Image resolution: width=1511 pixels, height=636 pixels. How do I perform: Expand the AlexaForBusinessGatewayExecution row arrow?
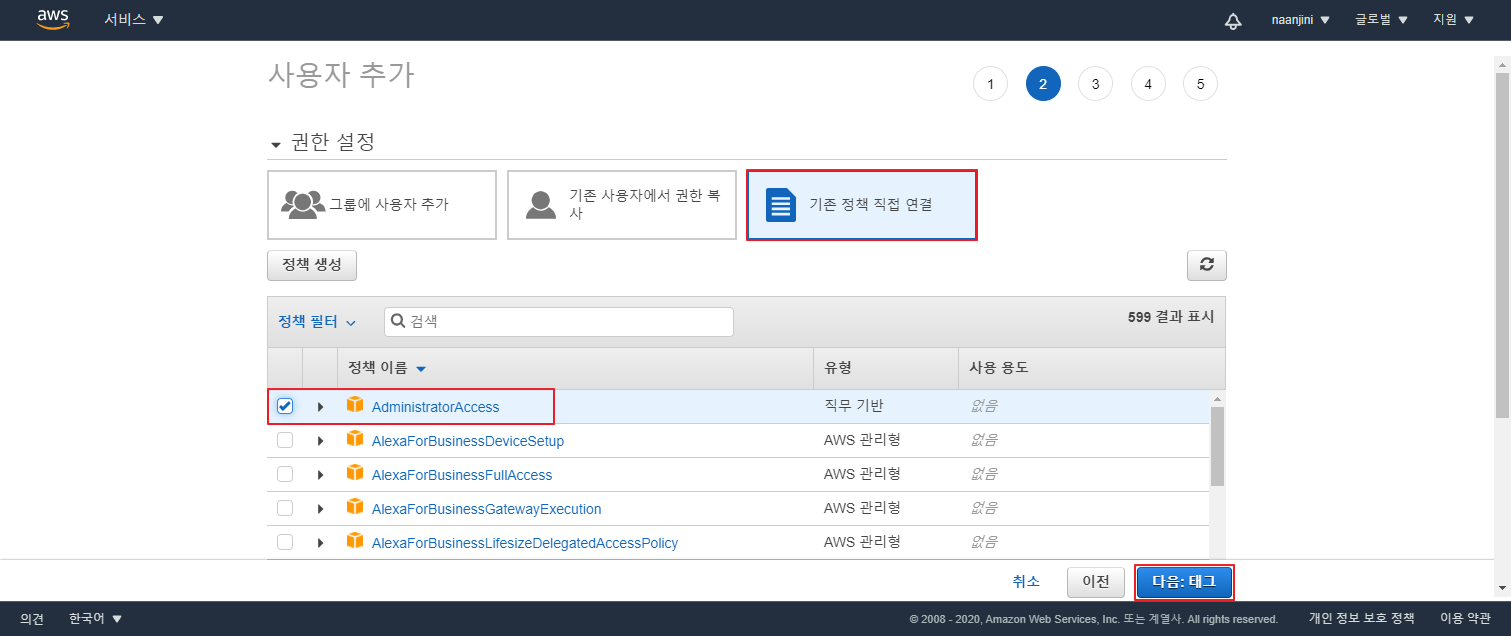tap(320, 509)
